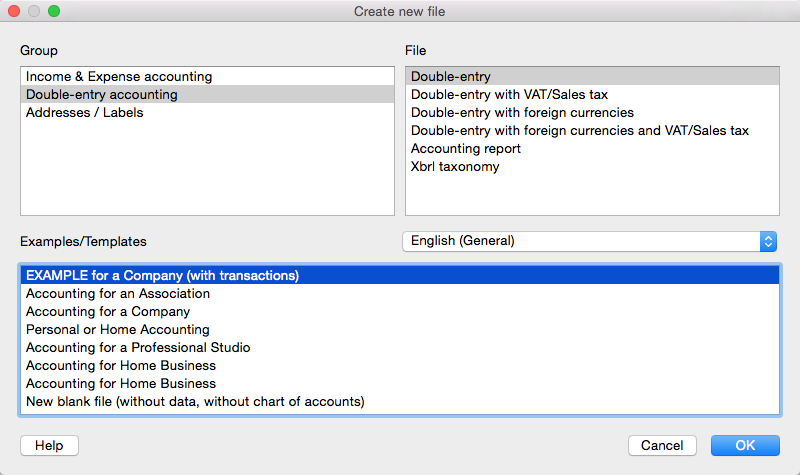This screenshot has height=475, width=800.
Task: Choose Xbrl taxonomy file type
Action: (x=592, y=166)
